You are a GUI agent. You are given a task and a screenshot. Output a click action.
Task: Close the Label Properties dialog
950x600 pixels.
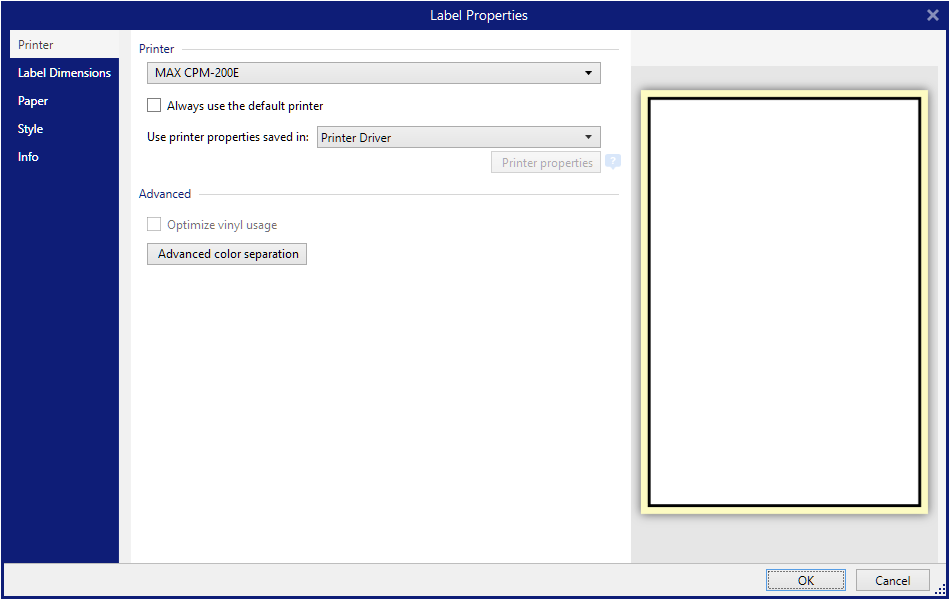(x=932, y=15)
